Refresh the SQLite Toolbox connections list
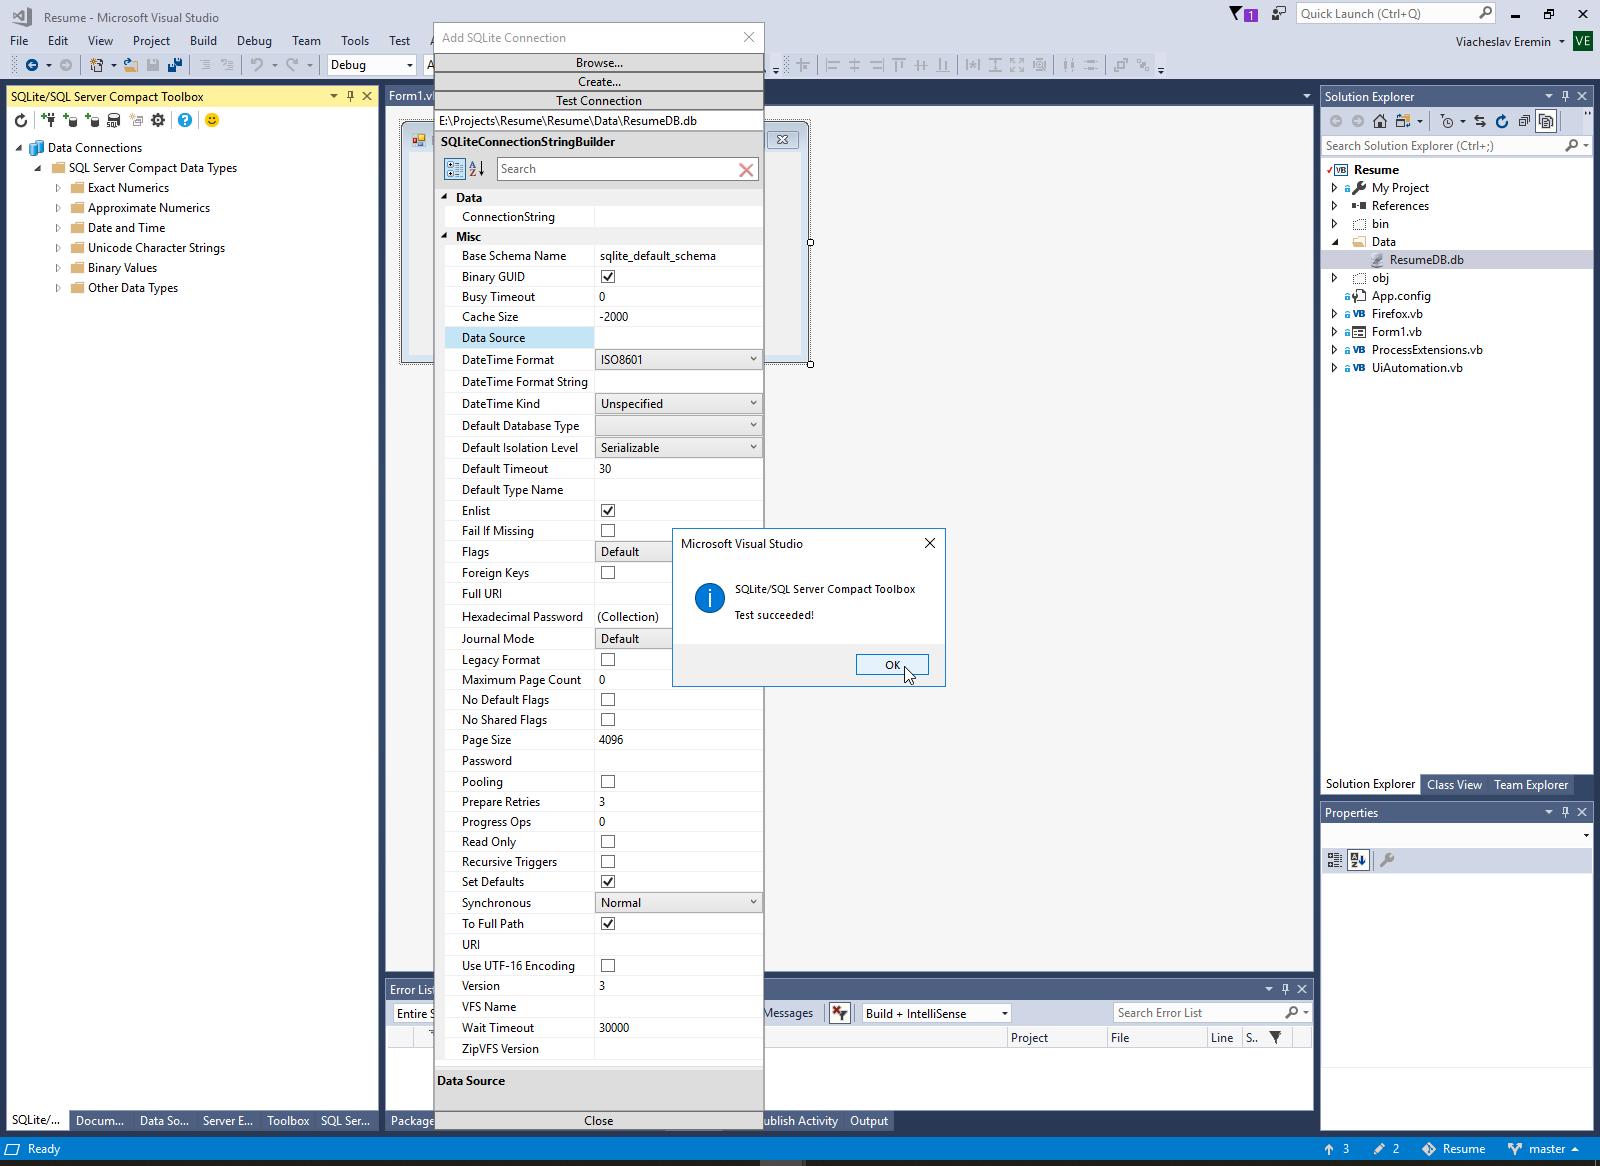Screen dimensions: 1600x1166 point(21,120)
